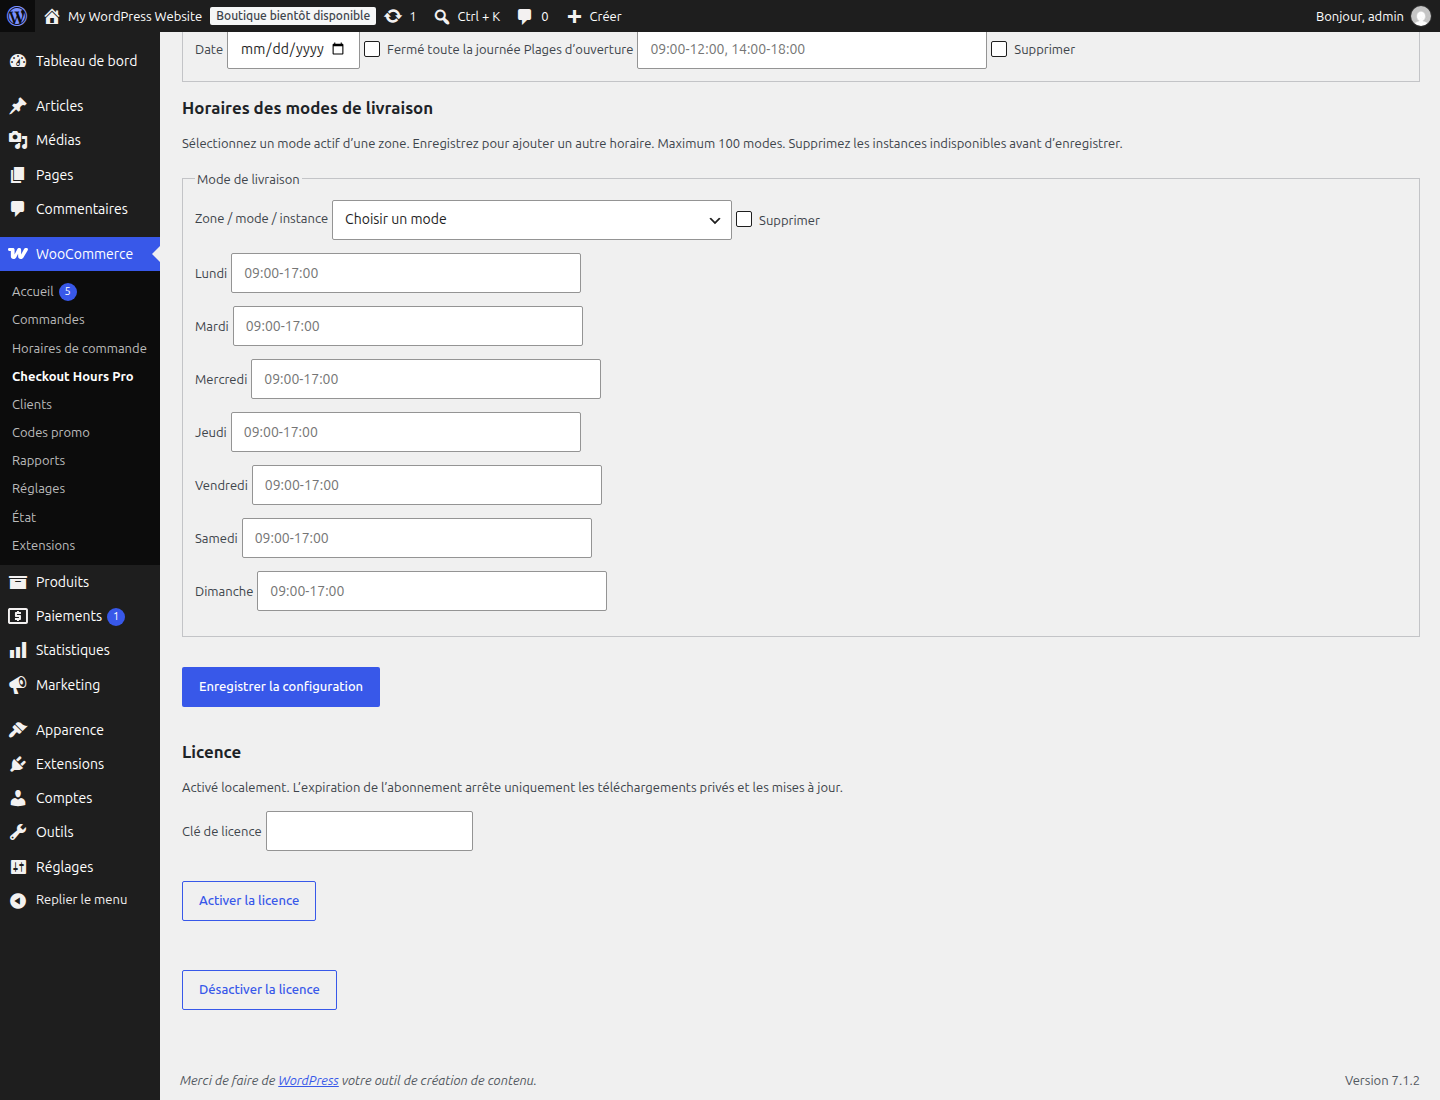
Task: Open WooCommerce Accueil submenu item
Action: (x=33, y=291)
